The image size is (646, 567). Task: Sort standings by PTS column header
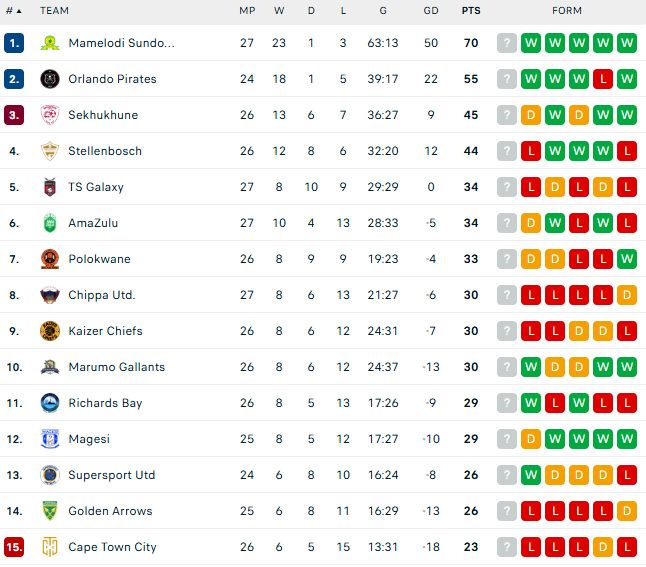[x=471, y=11]
